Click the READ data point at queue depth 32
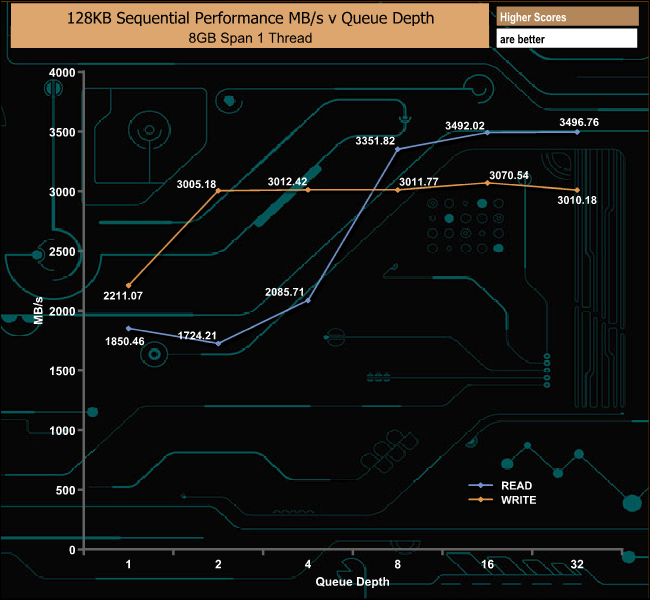The height and width of the screenshot is (600, 650). coord(577,132)
